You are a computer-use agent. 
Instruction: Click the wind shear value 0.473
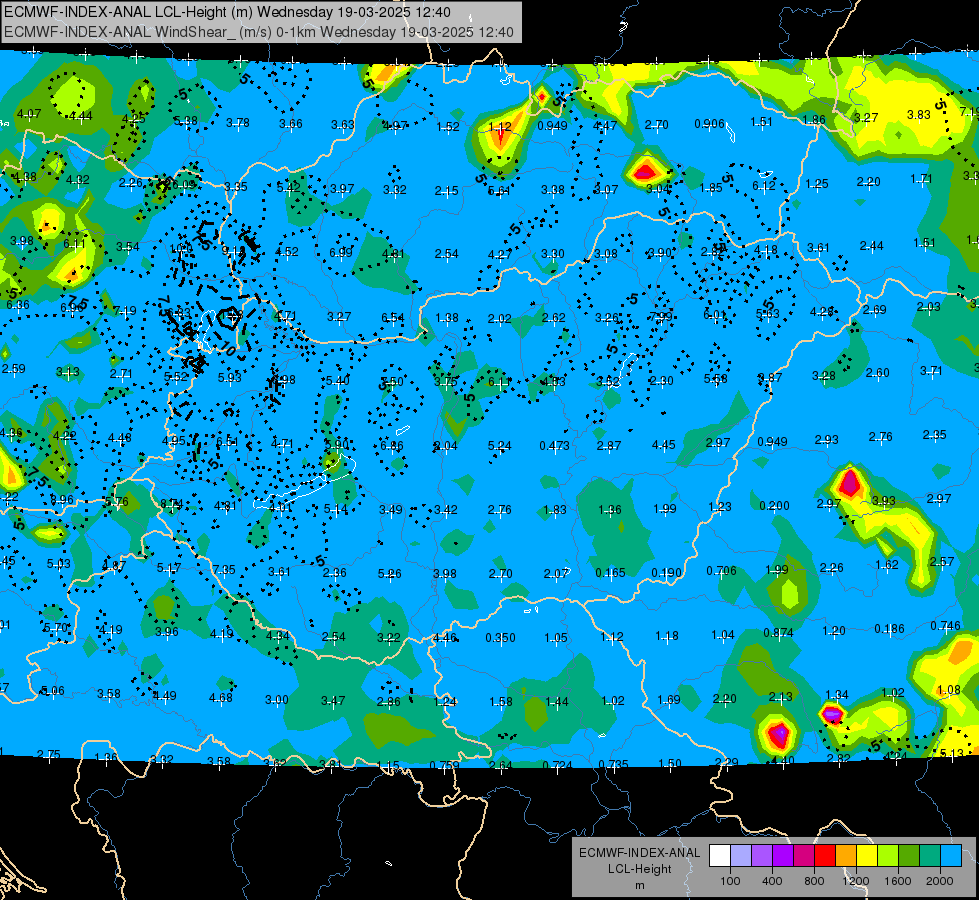click(x=554, y=445)
